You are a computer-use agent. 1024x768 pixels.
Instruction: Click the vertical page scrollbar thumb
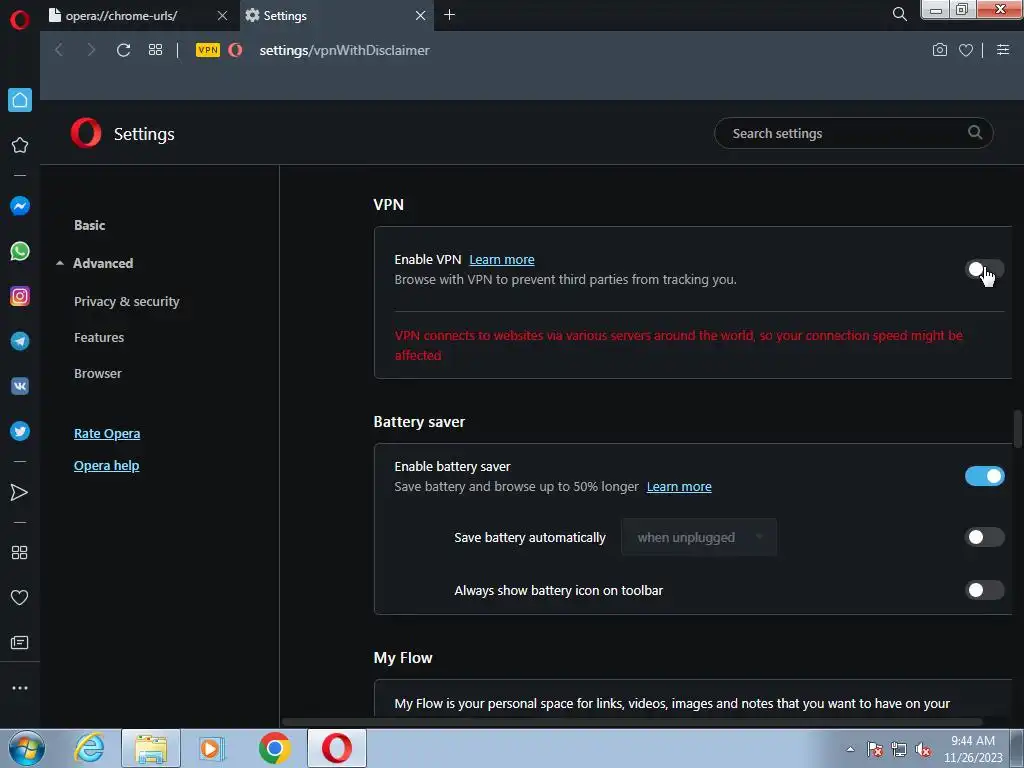[1017, 429]
